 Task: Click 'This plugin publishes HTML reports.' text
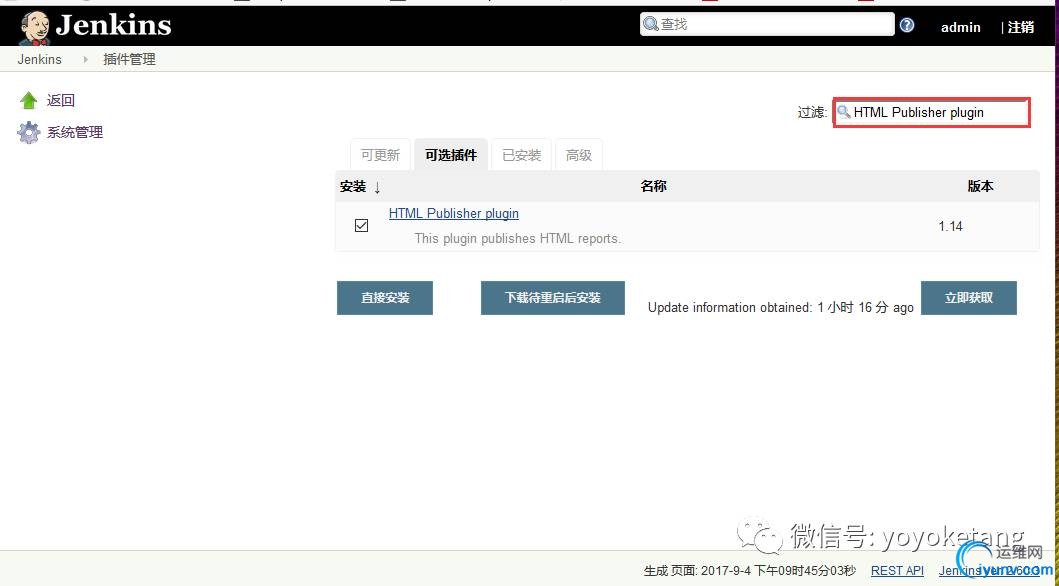[518, 238]
